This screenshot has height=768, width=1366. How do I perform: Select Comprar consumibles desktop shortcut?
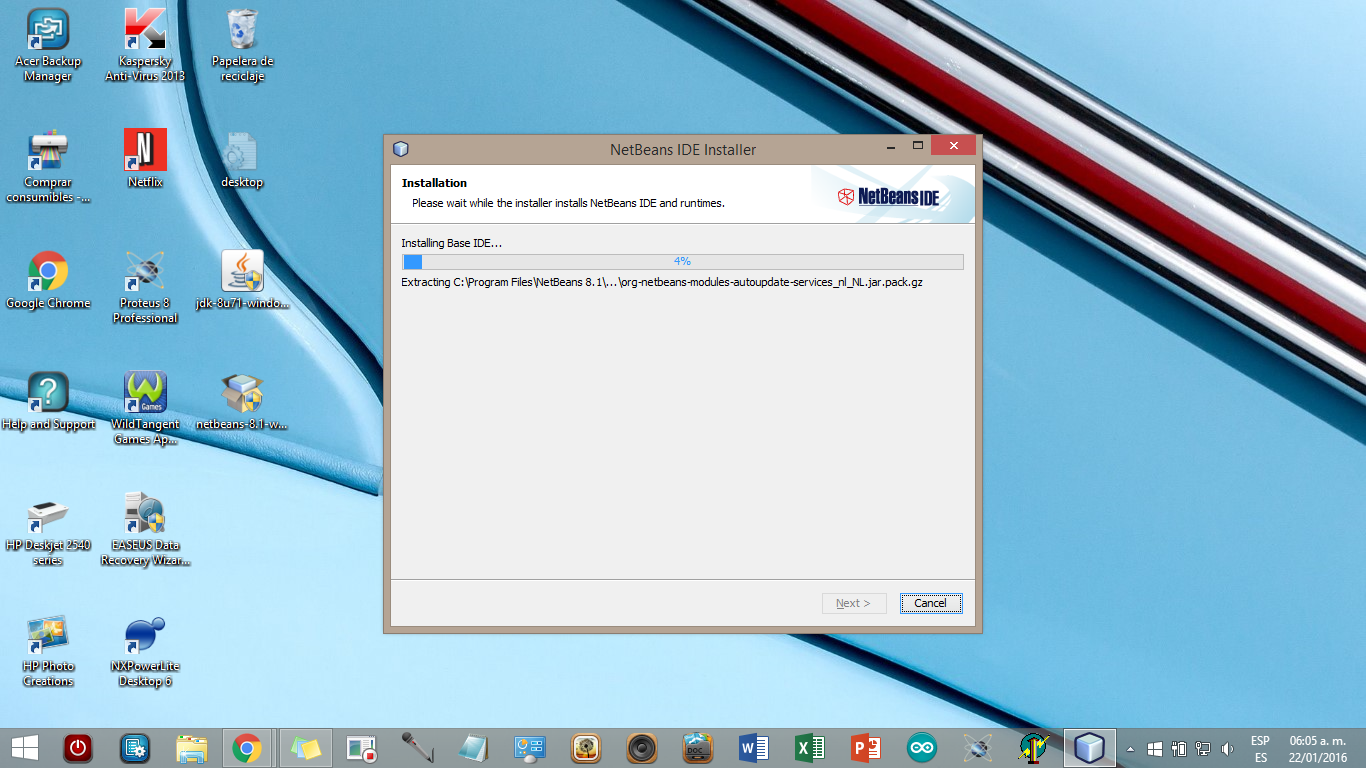click(x=48, y=167)
